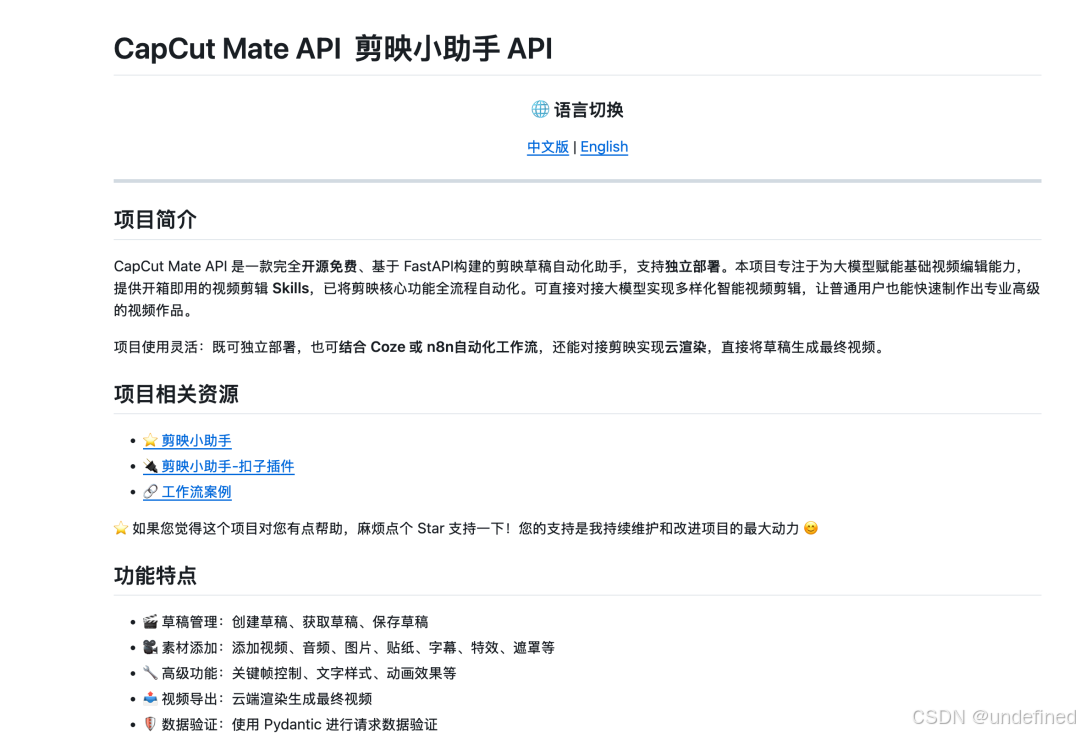Click the chain link emoji before 工作流案例

tap(150, 492)
